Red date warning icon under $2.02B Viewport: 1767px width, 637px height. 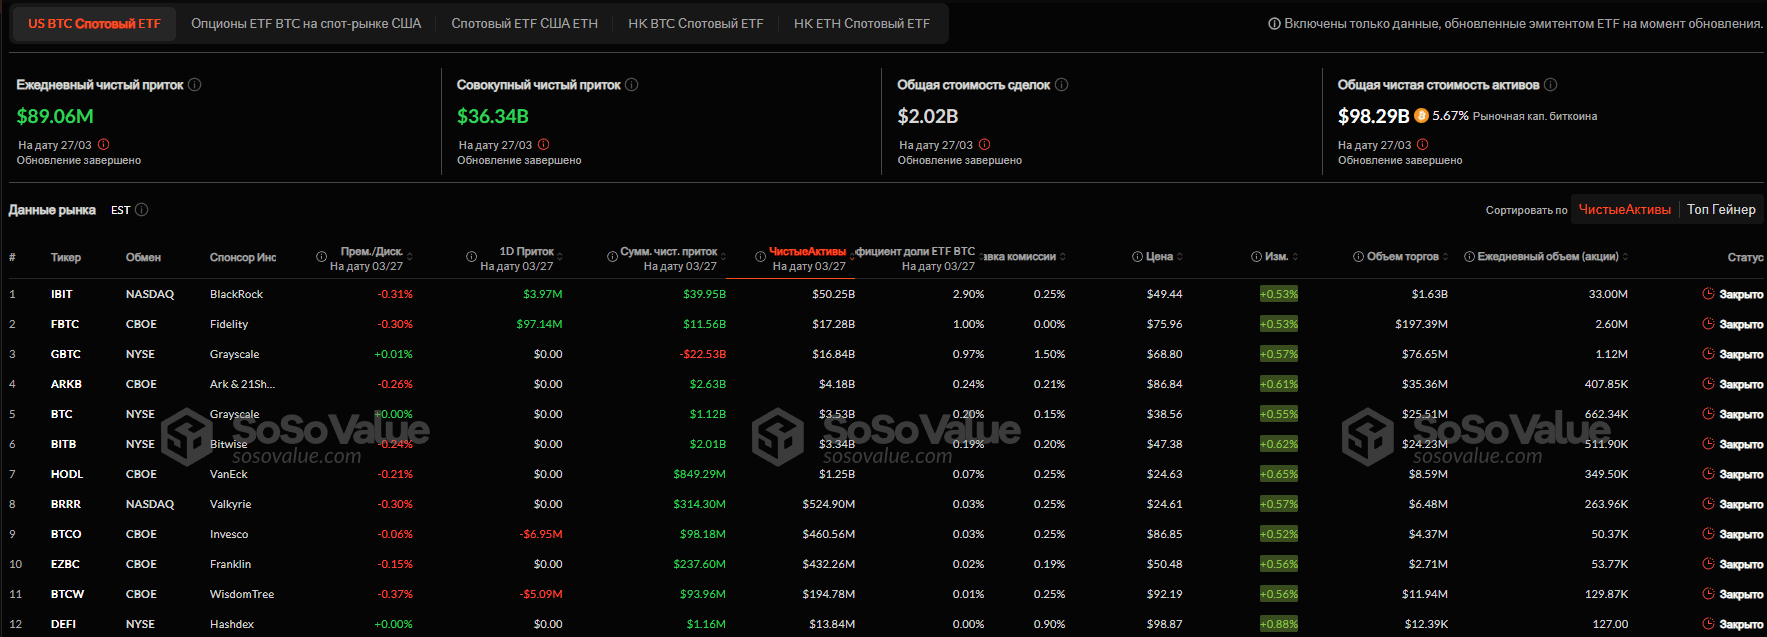(x=985, y=144)
